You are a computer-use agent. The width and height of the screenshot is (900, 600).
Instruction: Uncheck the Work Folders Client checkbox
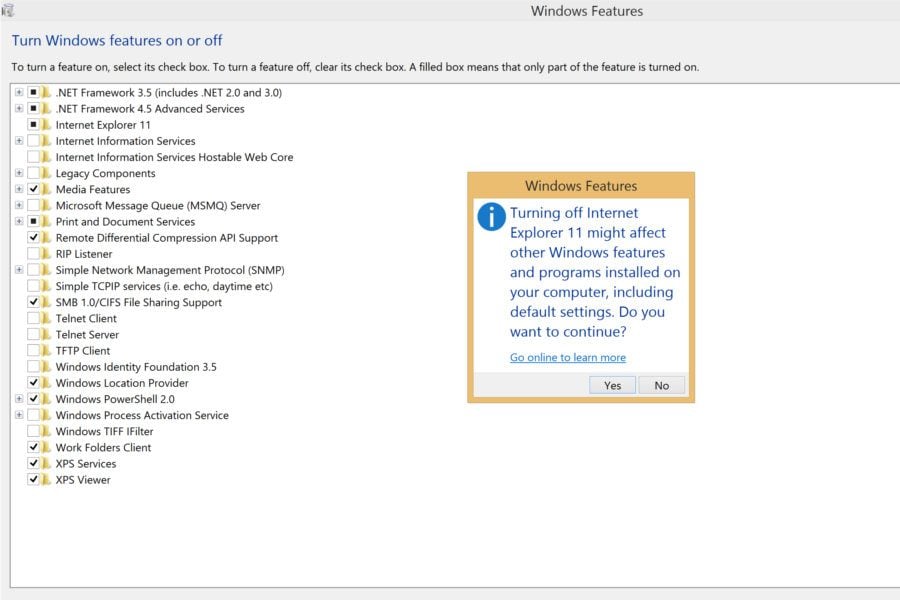click(x=33, y=447)
